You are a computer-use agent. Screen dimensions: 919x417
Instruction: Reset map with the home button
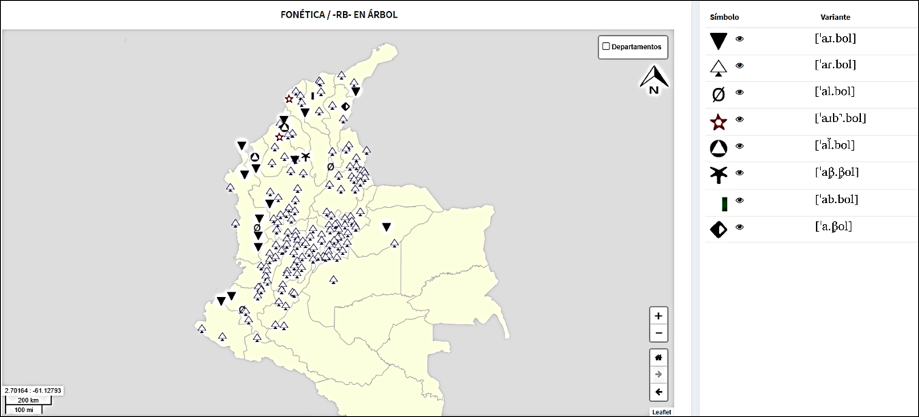pyautogui.click(x=658, y=357)
